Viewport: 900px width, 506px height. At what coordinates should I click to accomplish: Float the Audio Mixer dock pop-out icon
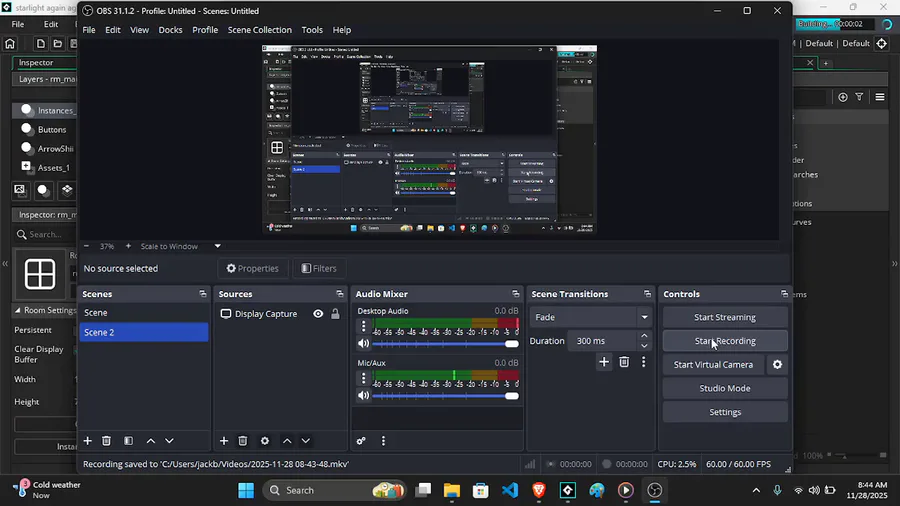[x=515, y=294]
